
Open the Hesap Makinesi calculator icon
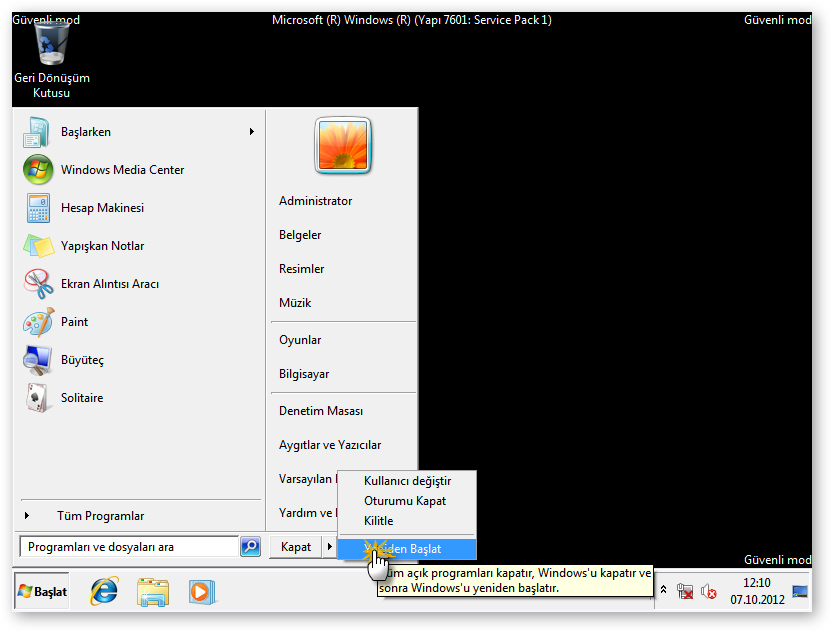(38, 208)
